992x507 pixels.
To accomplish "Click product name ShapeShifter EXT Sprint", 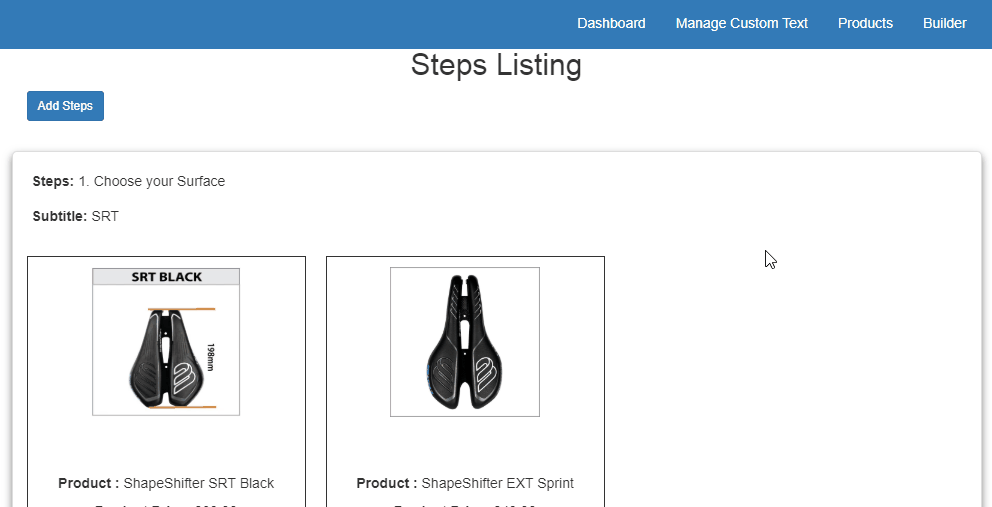I will (497, 484).
